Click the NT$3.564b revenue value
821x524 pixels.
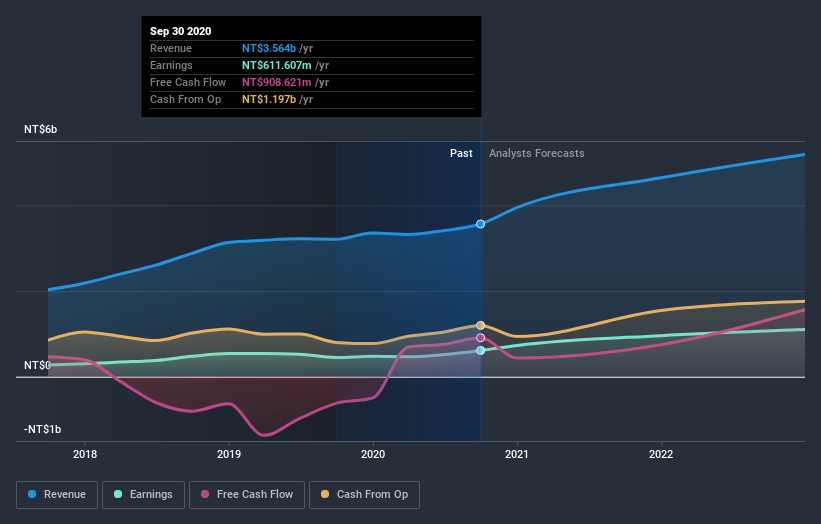click(x=269, y=48)
